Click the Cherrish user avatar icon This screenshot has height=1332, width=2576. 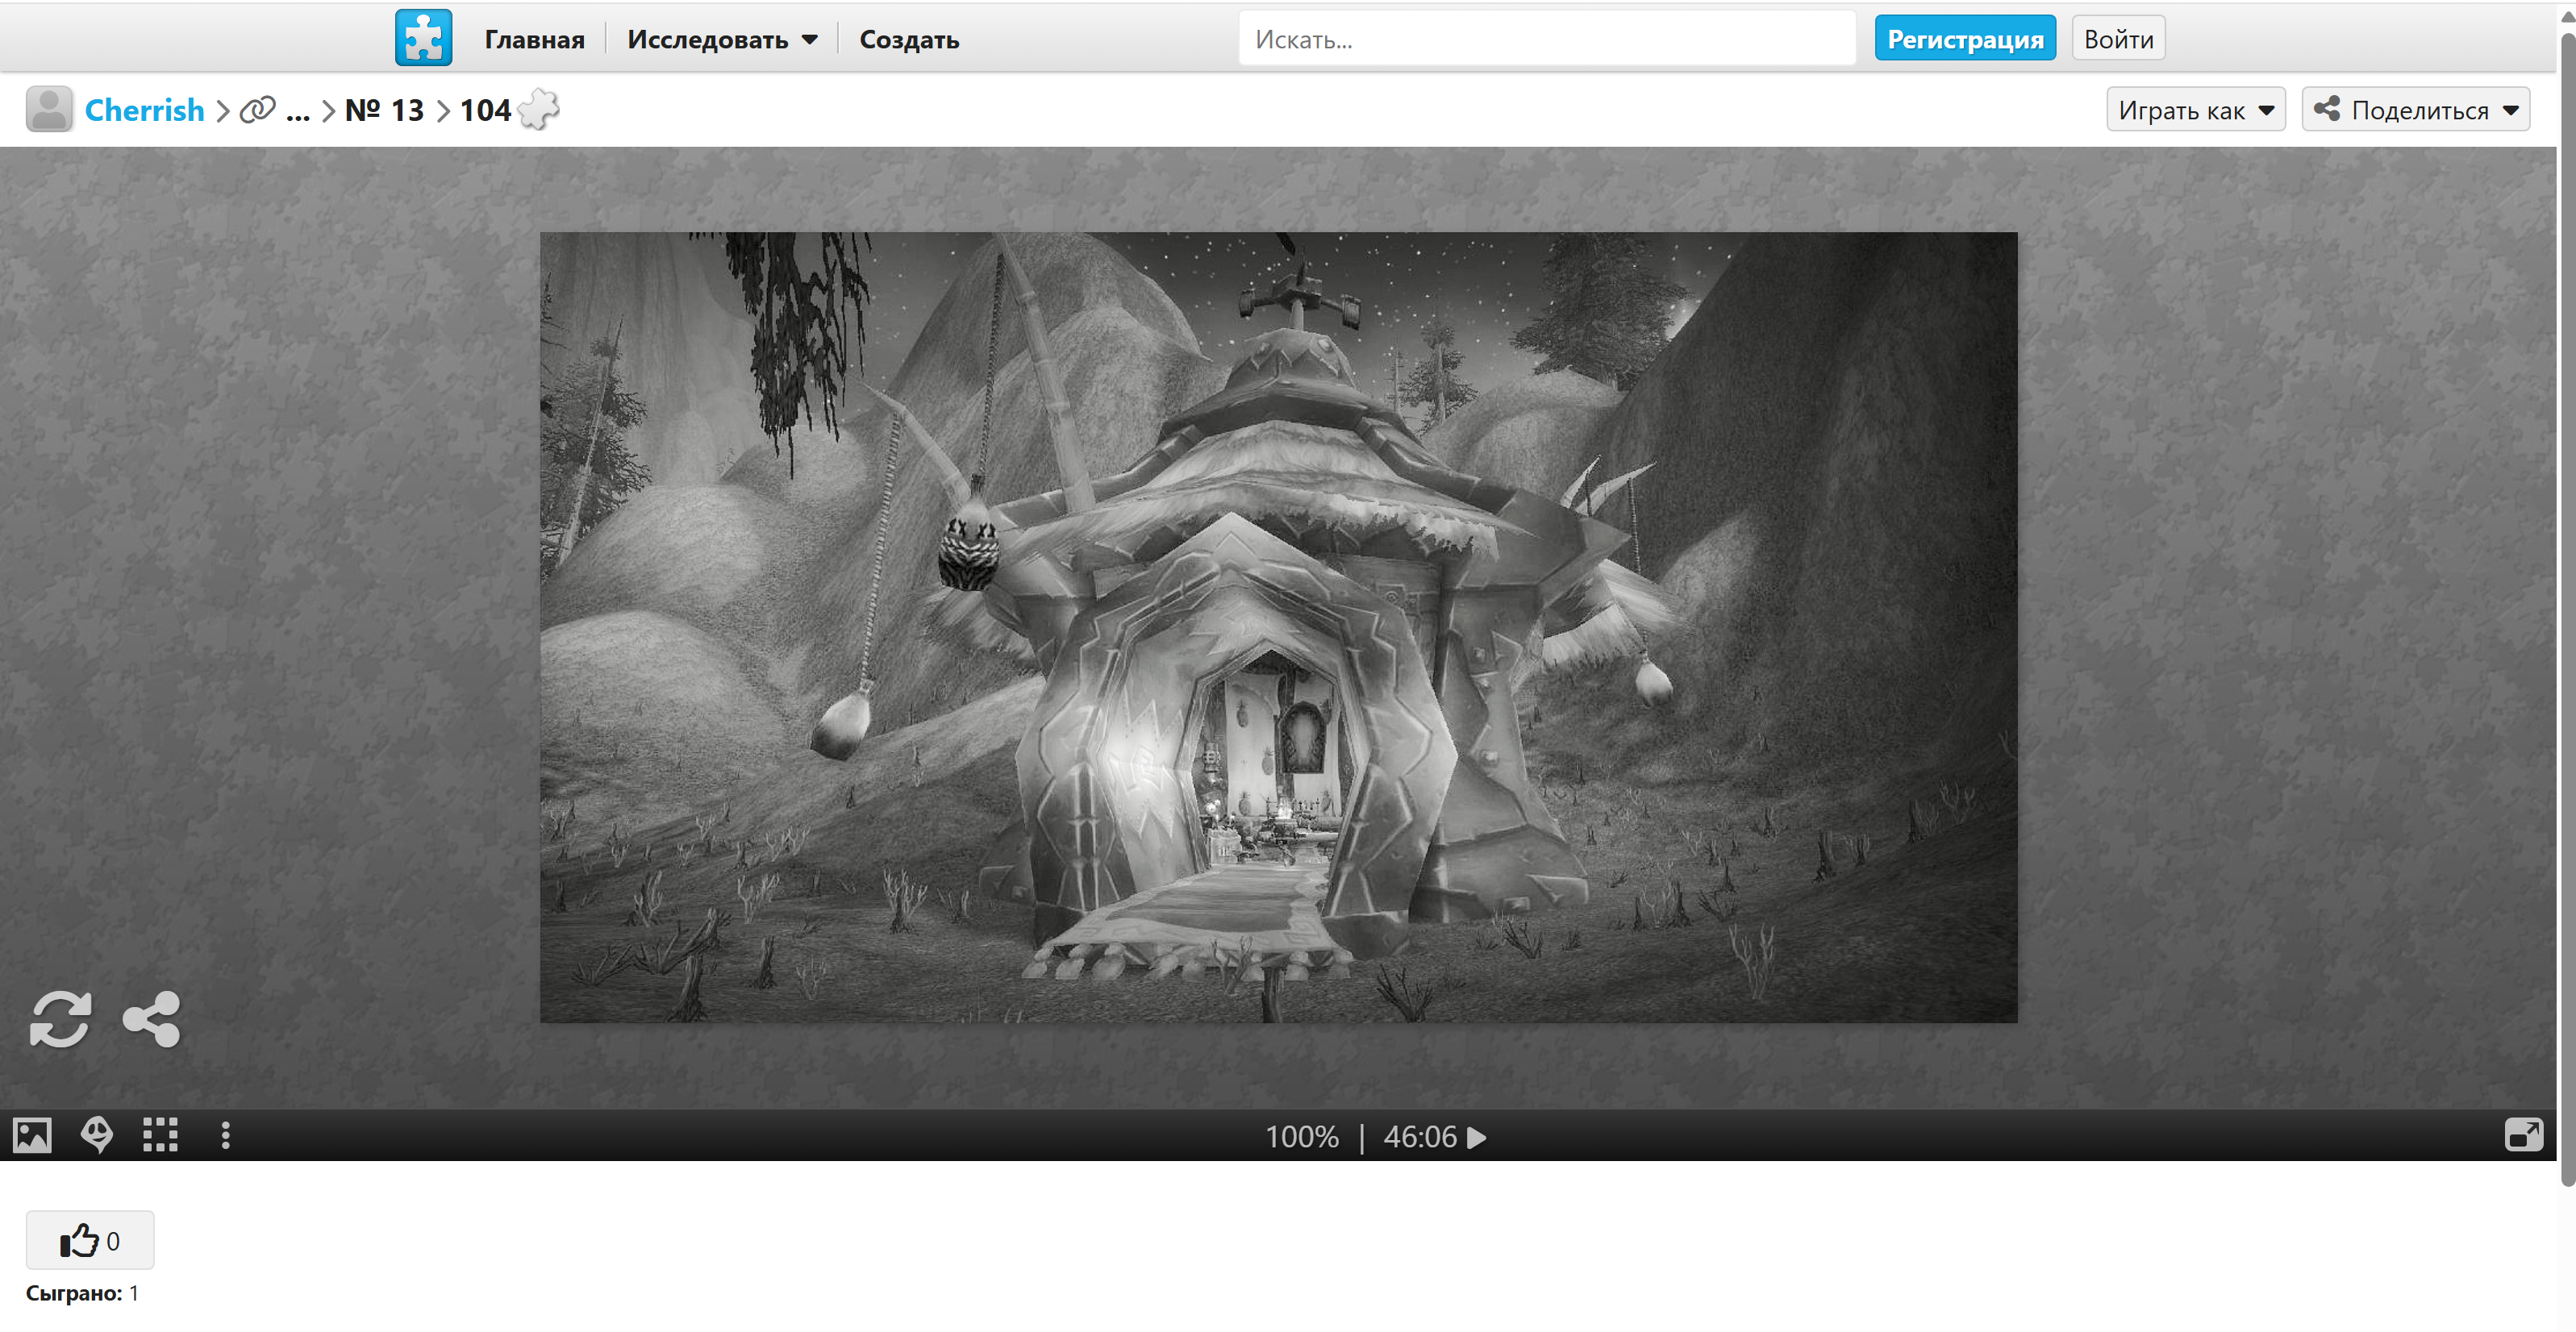pos(48,109)
